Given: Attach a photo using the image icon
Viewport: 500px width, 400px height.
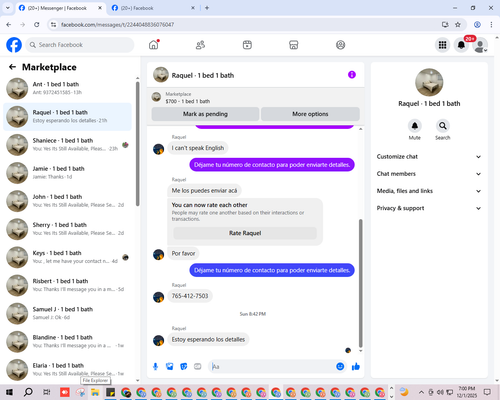Looking at the screenshot, I should click(170, 367).
